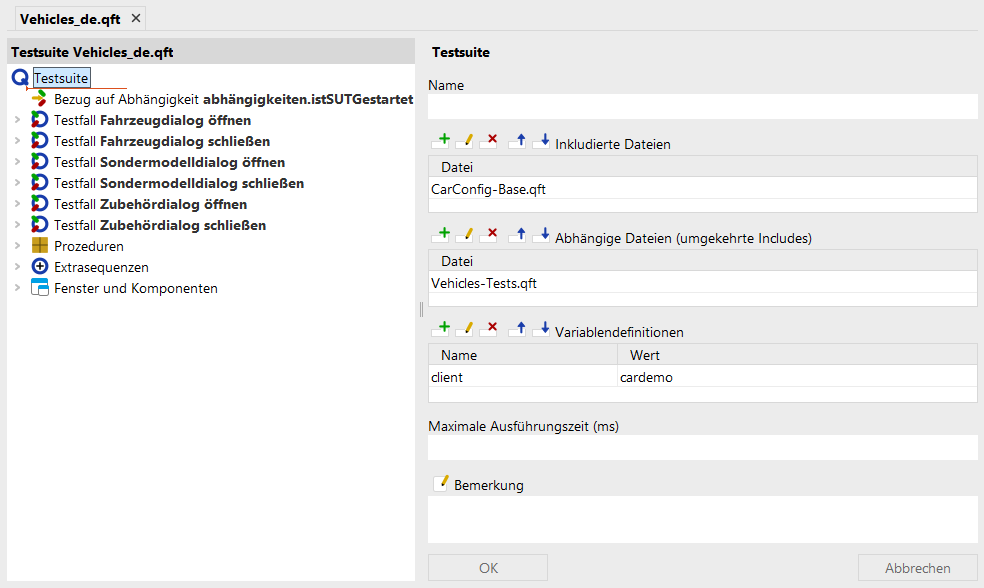This screenshot has width=984, height=588.
Task: Click move down arrow for Inkludierte Dateien
Action: click(x=542, y=141)
